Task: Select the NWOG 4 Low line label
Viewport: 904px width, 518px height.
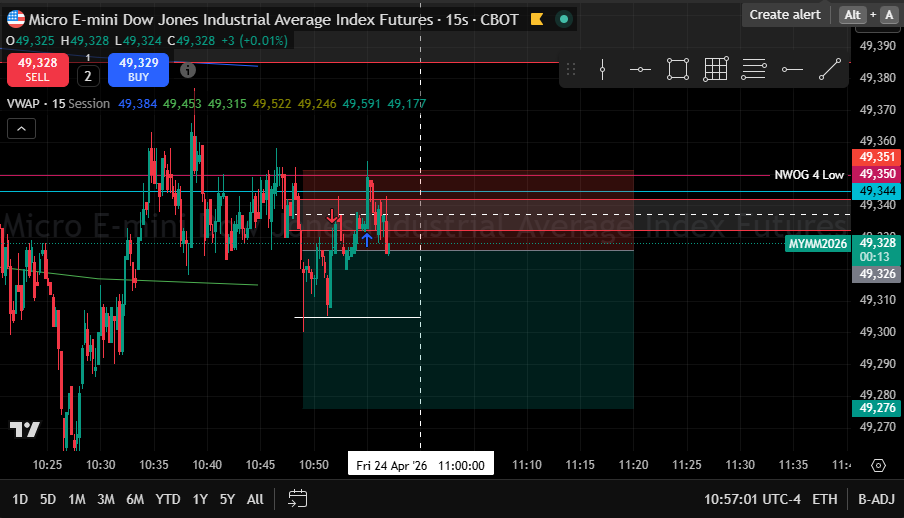Action: 809,175
